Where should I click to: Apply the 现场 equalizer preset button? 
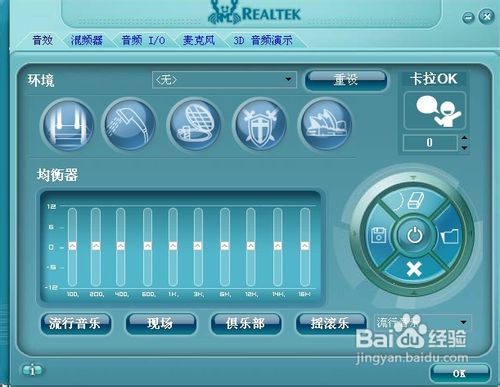(161, 323)
